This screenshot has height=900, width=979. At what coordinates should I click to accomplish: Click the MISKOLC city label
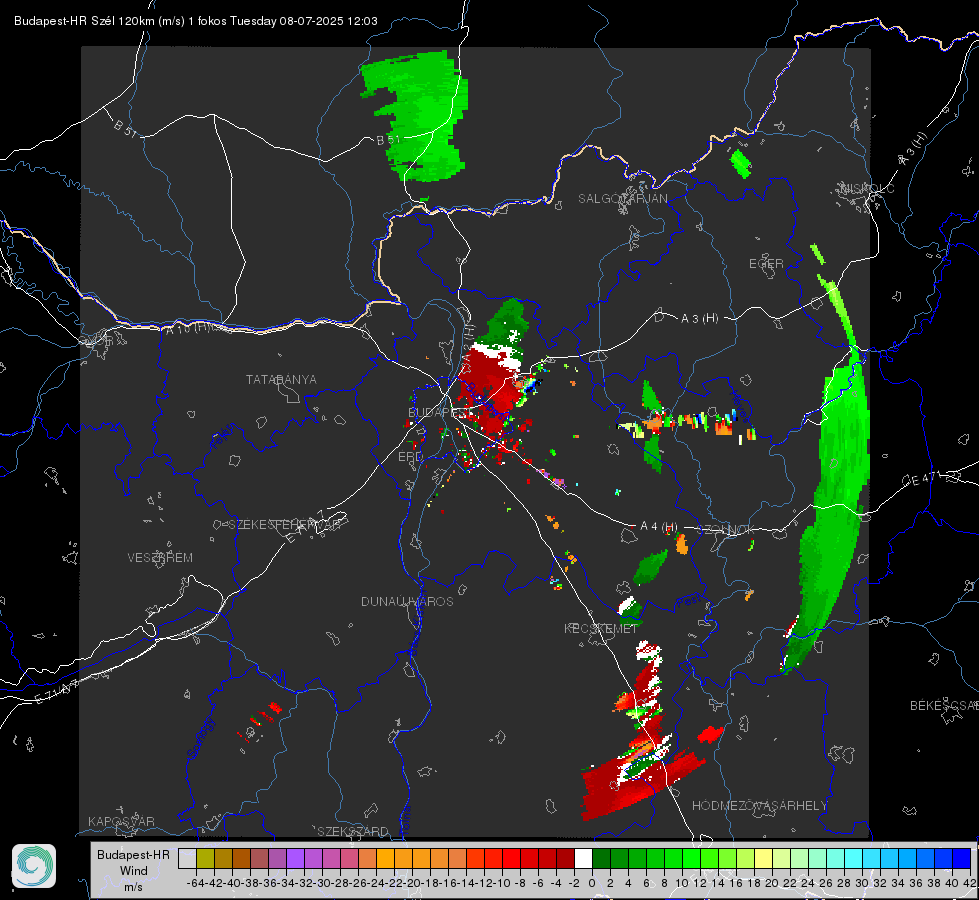coord(868,188)
